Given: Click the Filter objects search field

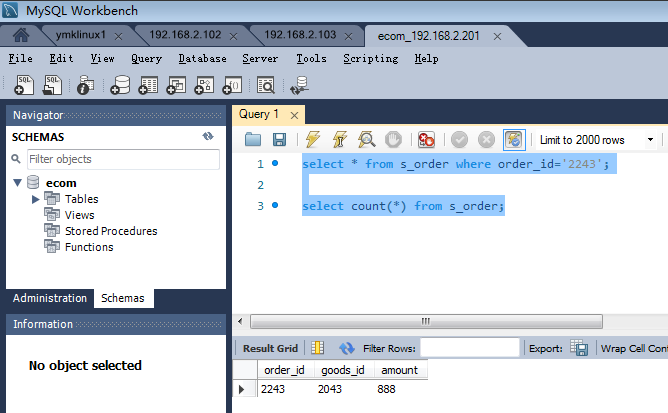Looking at the screenshot, I should coord(123,159).
